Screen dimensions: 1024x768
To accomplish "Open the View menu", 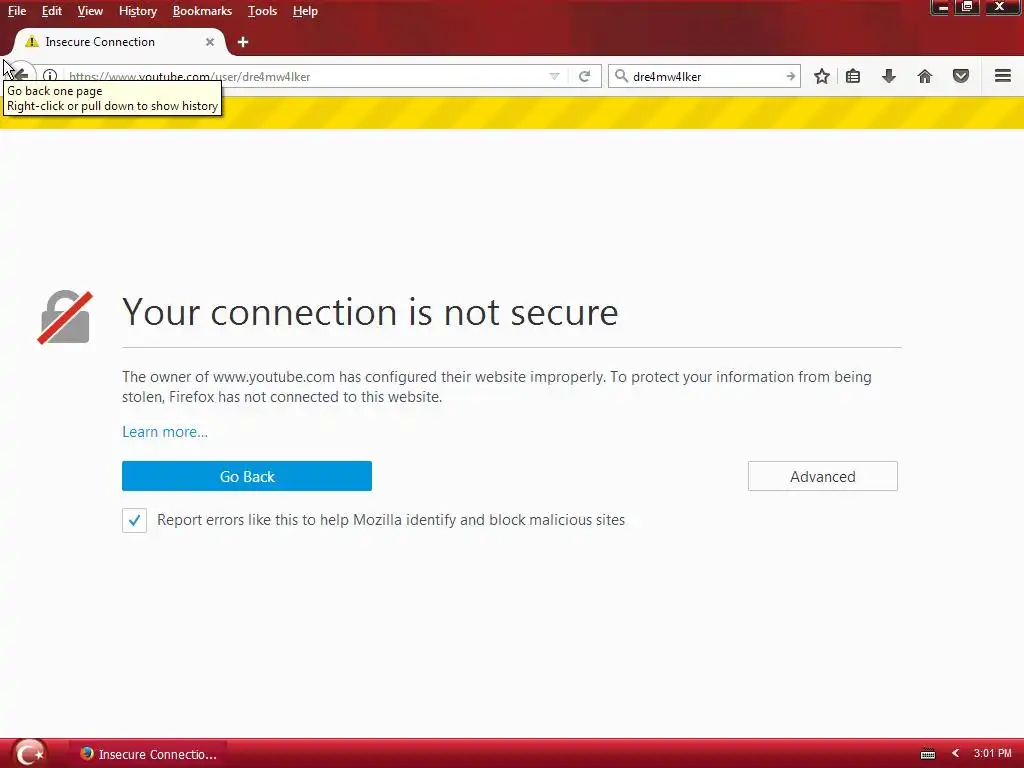I will (89, 11).
